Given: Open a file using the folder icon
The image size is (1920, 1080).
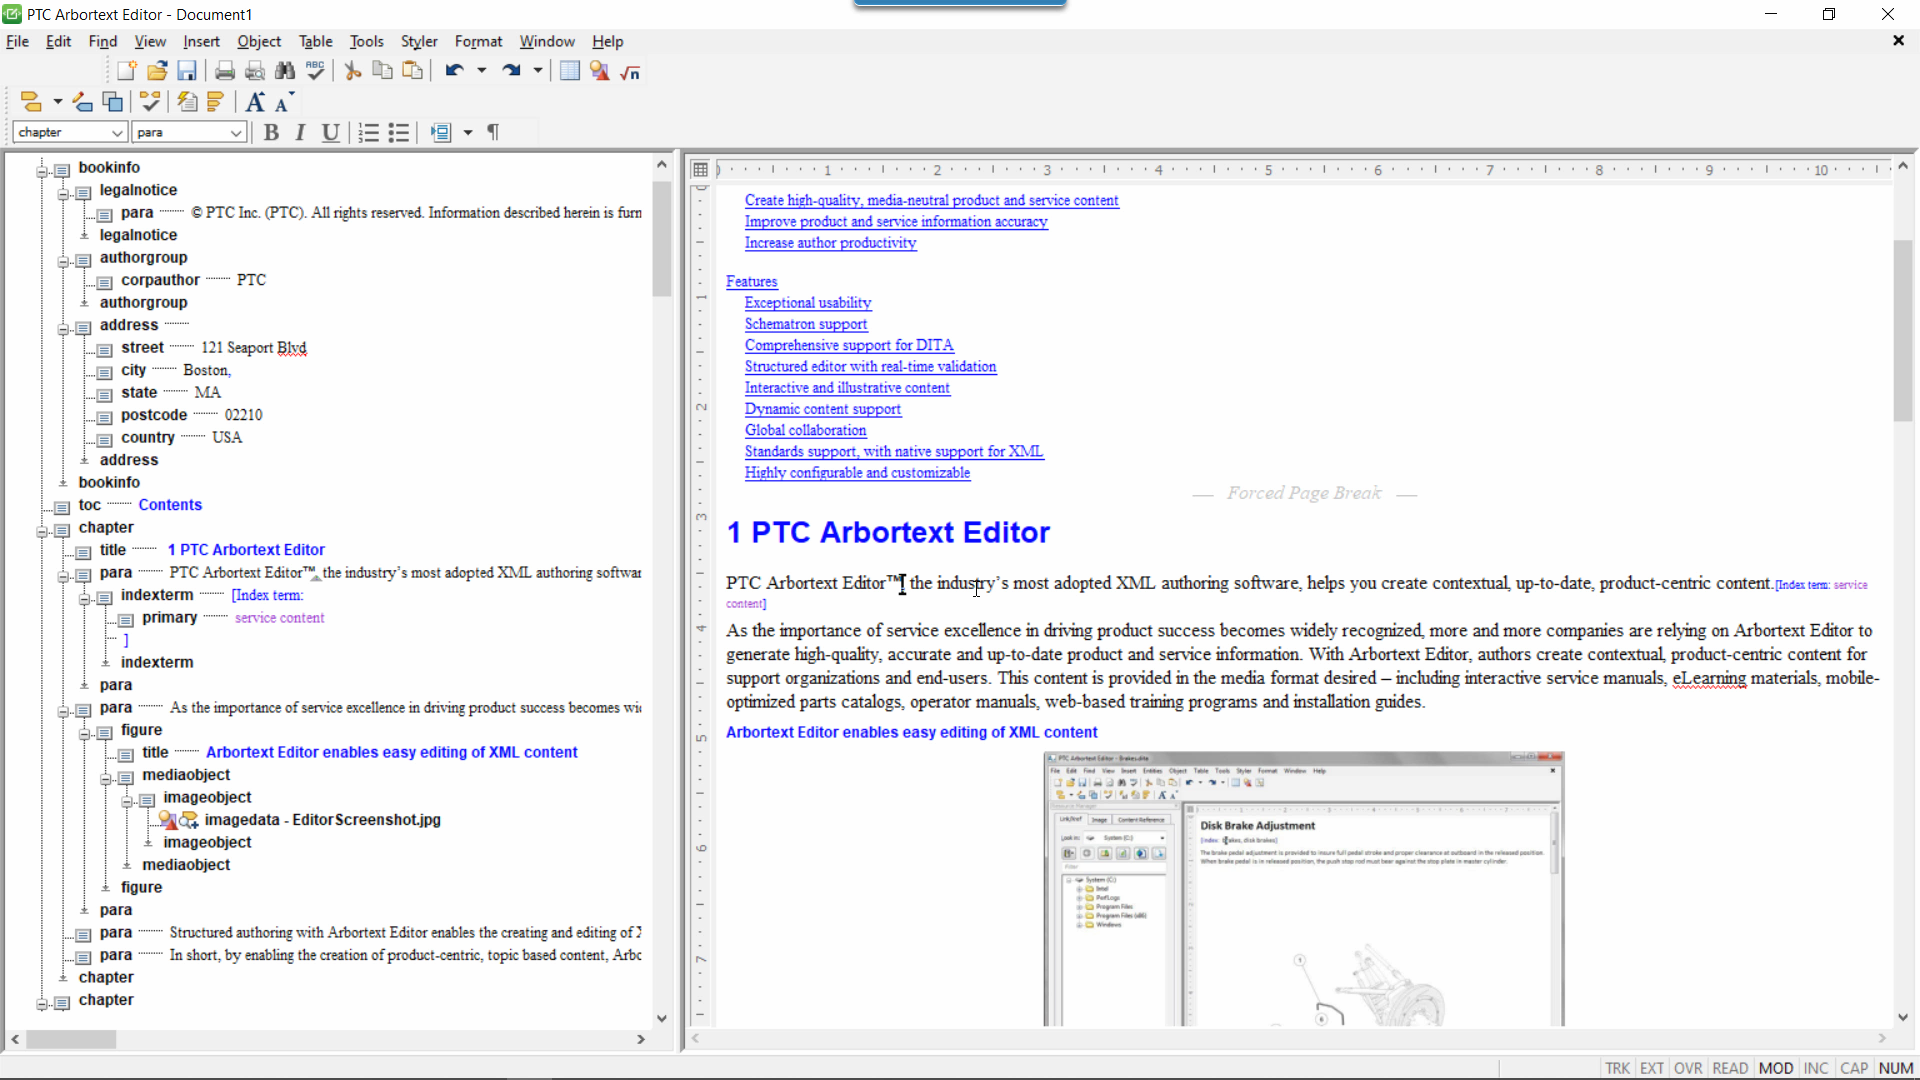Looking at the screenshot, I should click(x=157, y=71).
